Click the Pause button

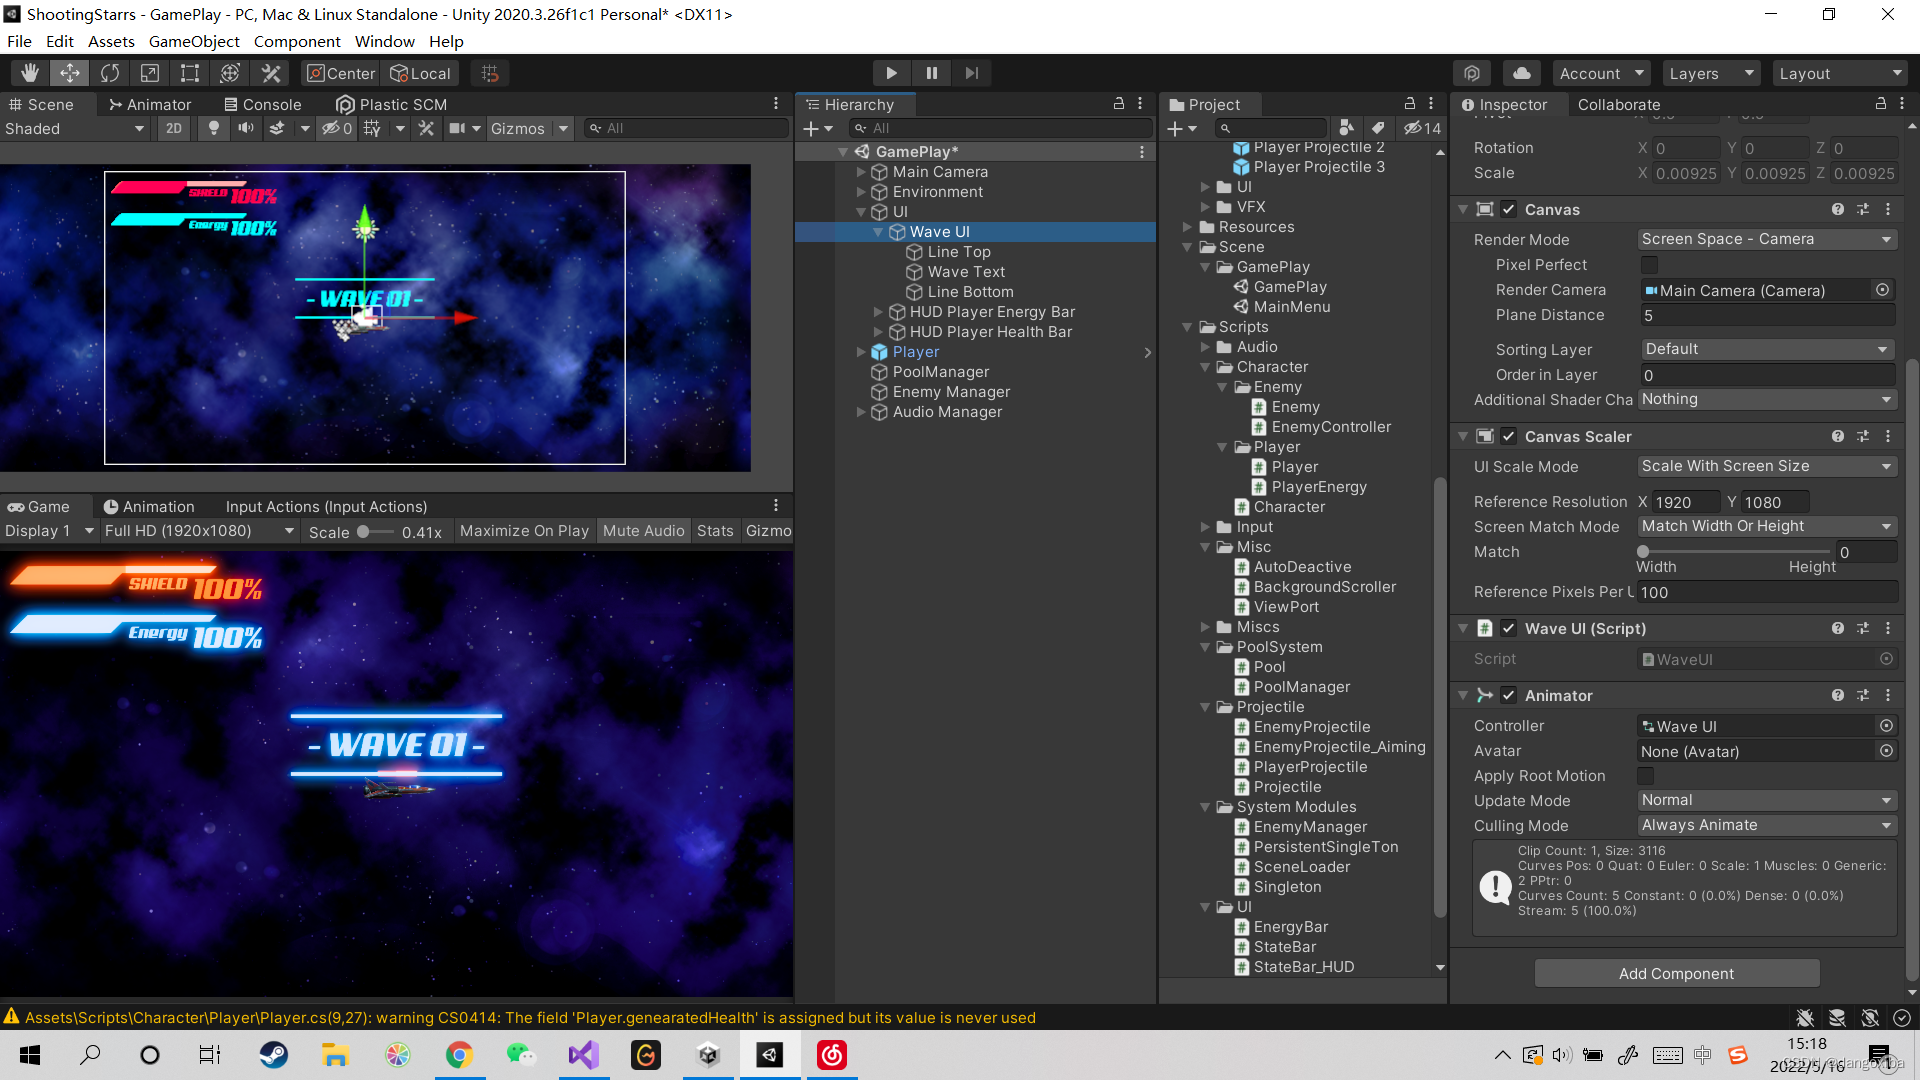coord(931,73)
